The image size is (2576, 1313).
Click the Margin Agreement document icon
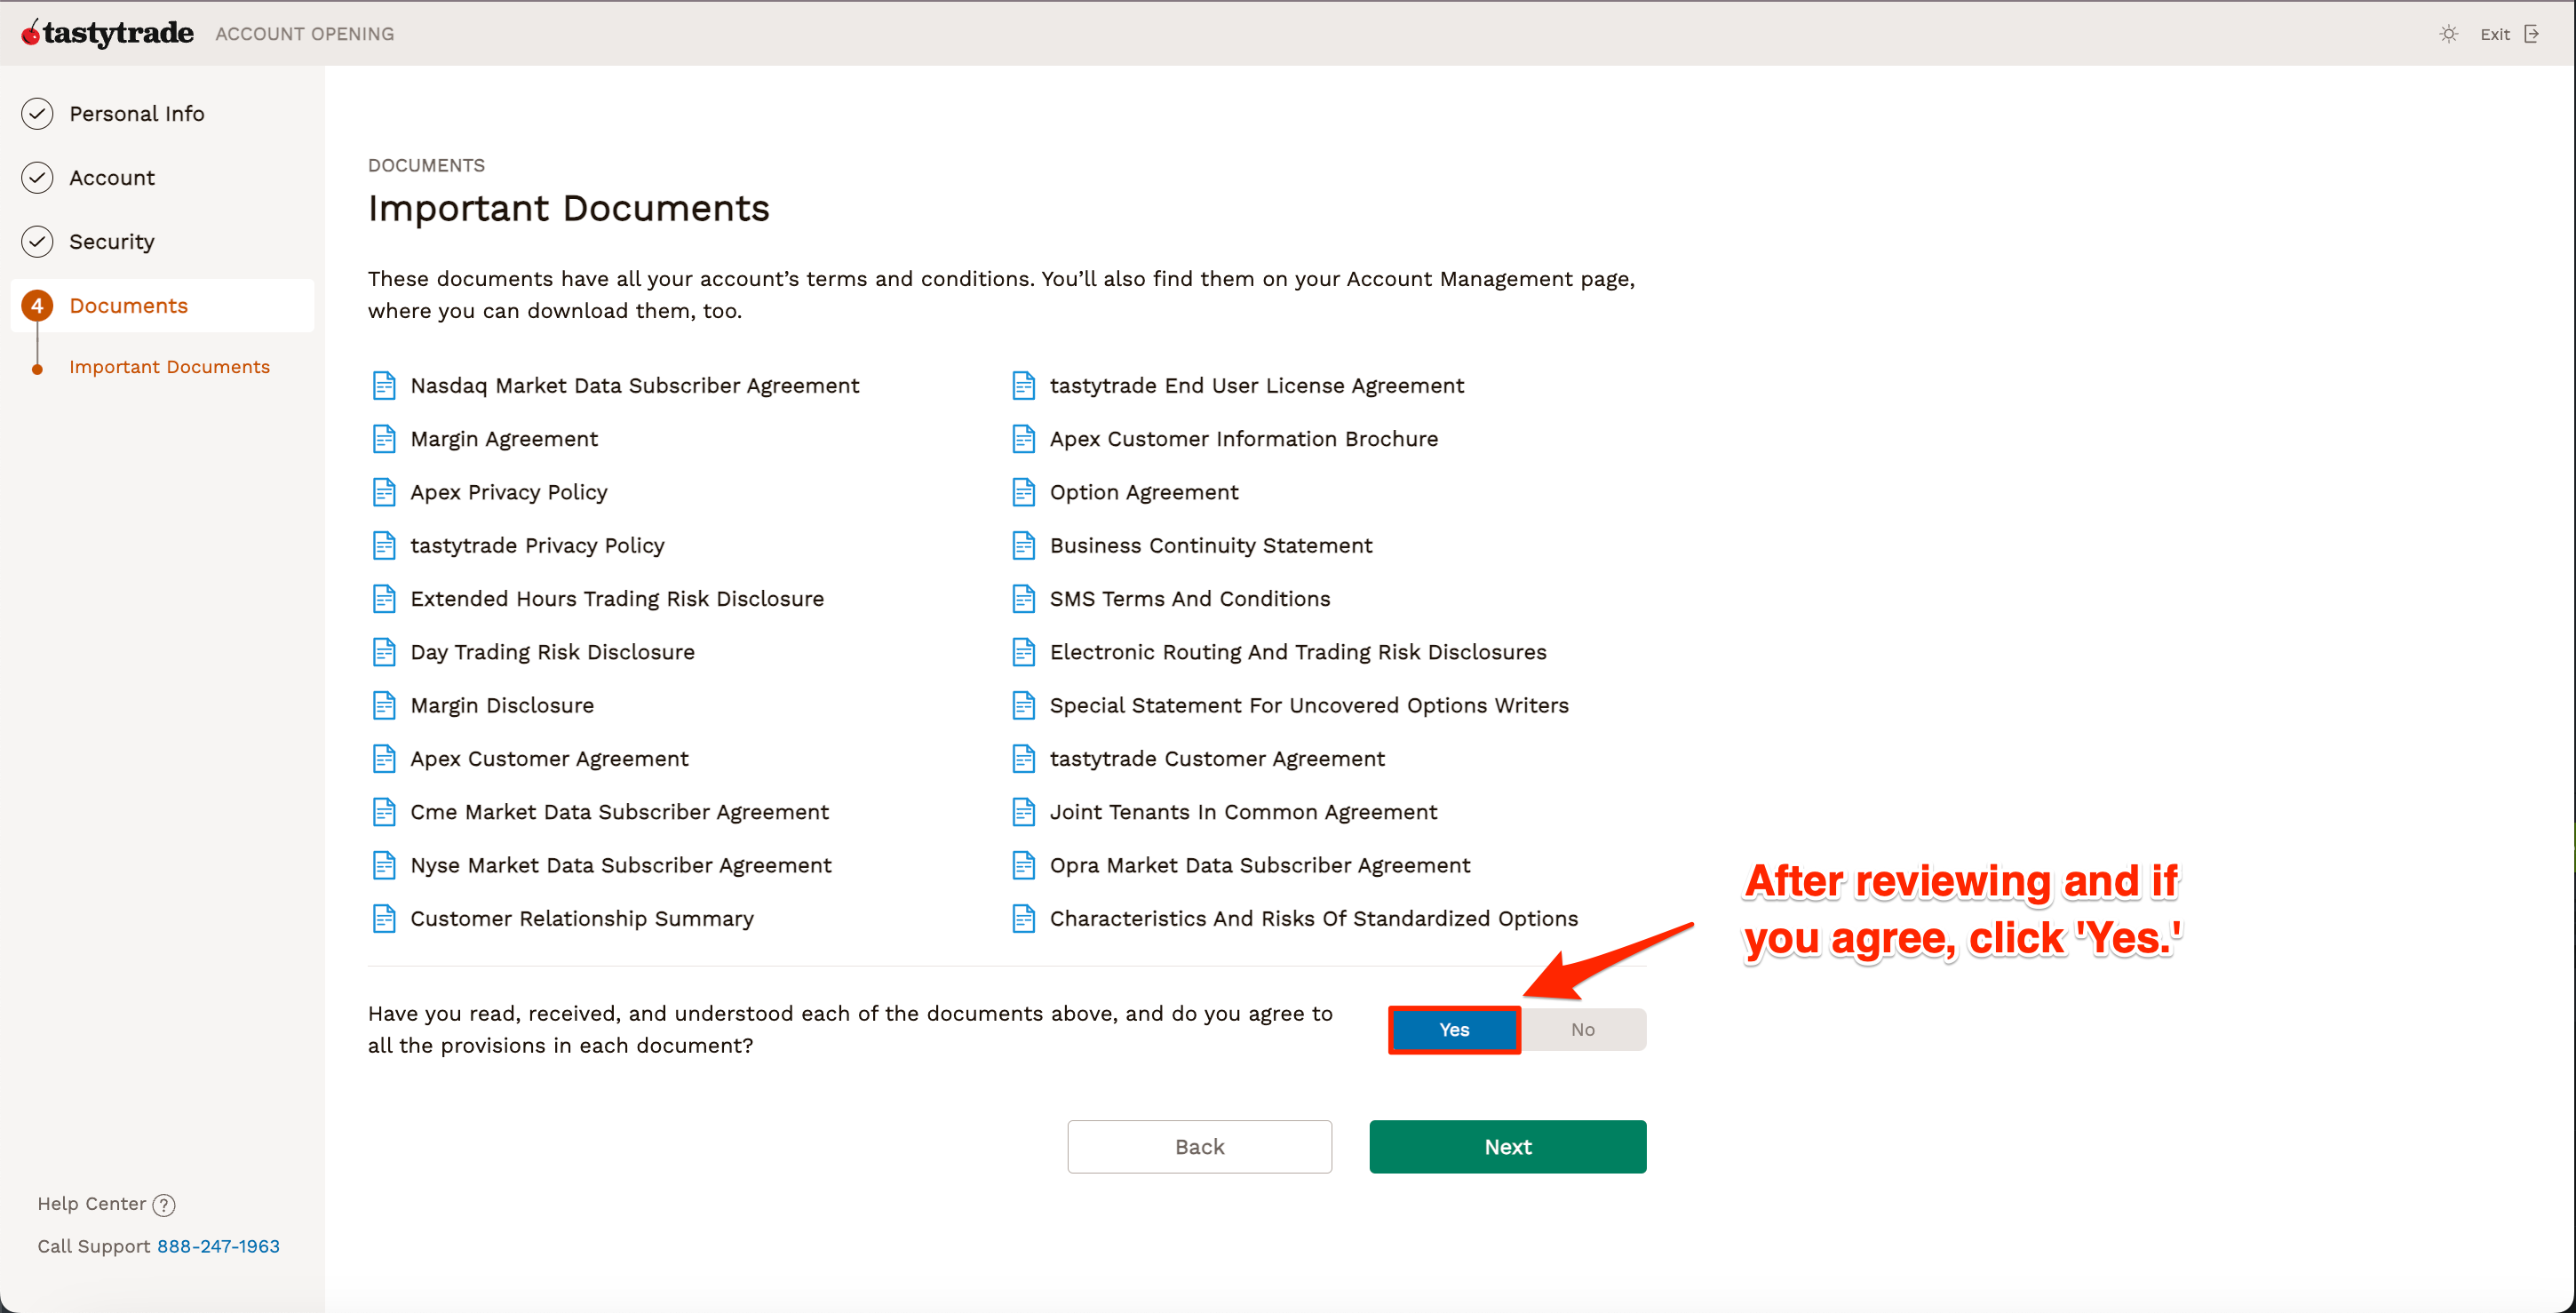(x=384, y=439)
